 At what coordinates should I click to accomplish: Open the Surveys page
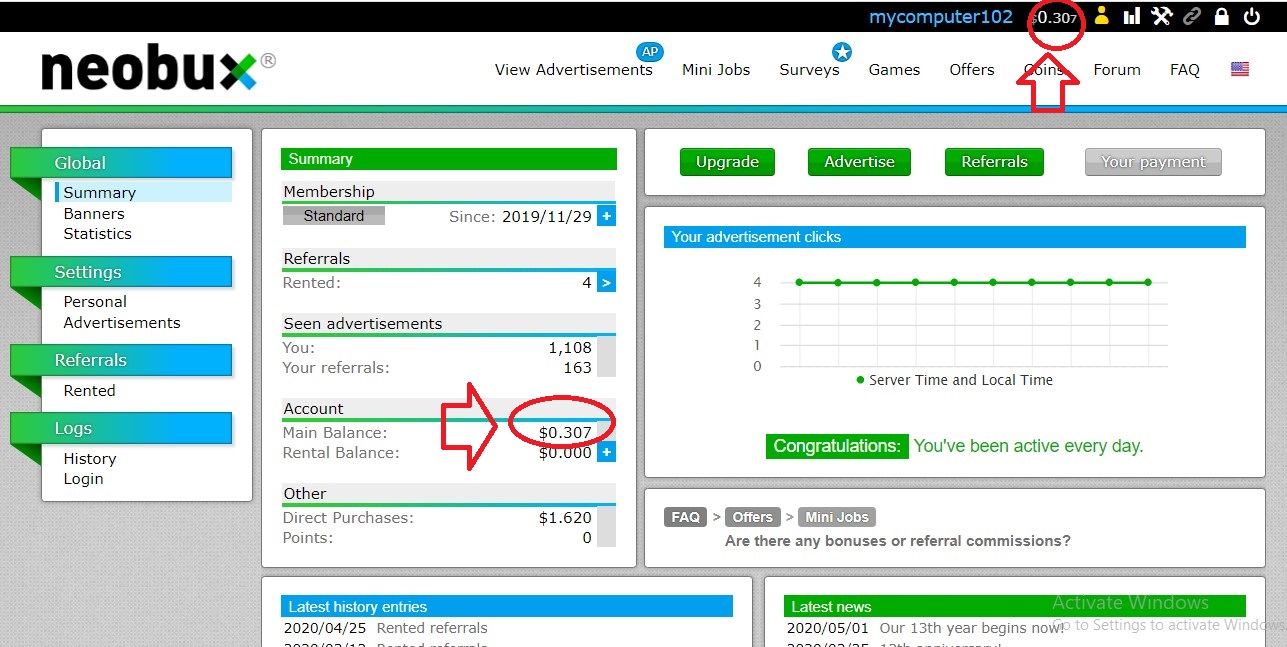coord(810,70)
